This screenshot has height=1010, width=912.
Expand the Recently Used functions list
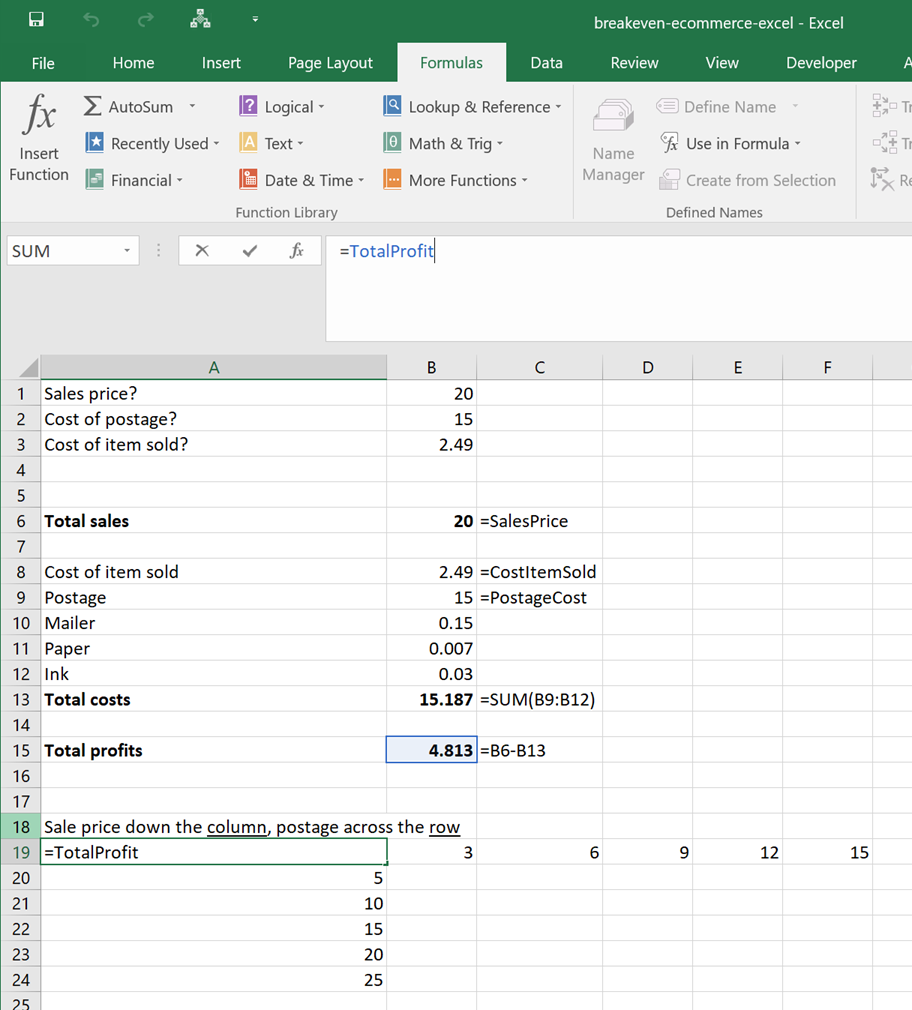click(x=153, y=144)
